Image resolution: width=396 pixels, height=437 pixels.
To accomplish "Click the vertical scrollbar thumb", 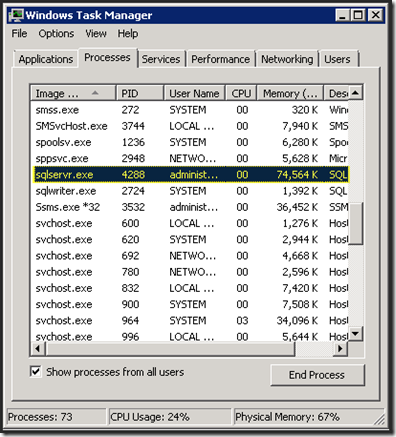I will (x=356, y=223).
